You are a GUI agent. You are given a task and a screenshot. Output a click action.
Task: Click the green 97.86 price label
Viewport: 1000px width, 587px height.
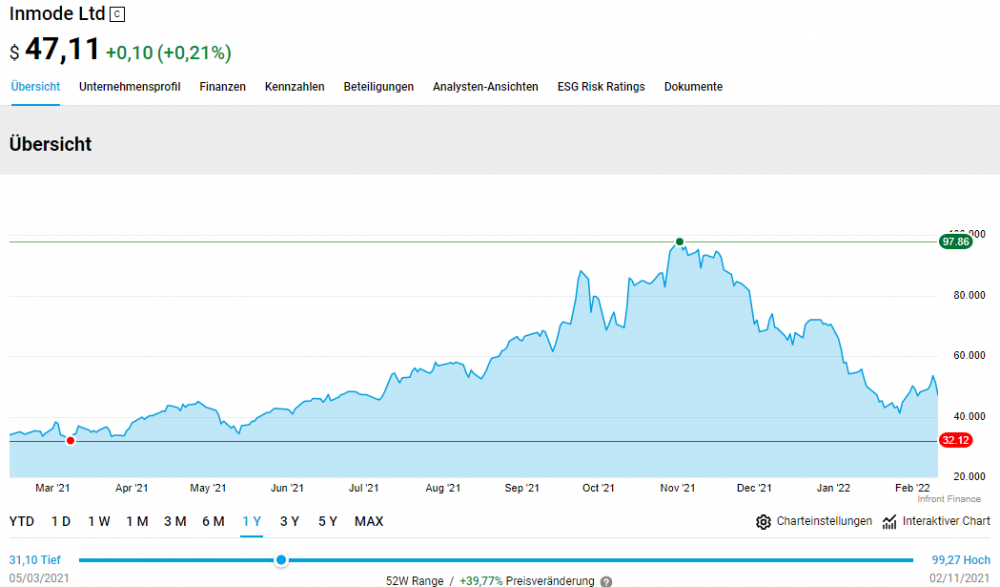[x=956, y=242]
